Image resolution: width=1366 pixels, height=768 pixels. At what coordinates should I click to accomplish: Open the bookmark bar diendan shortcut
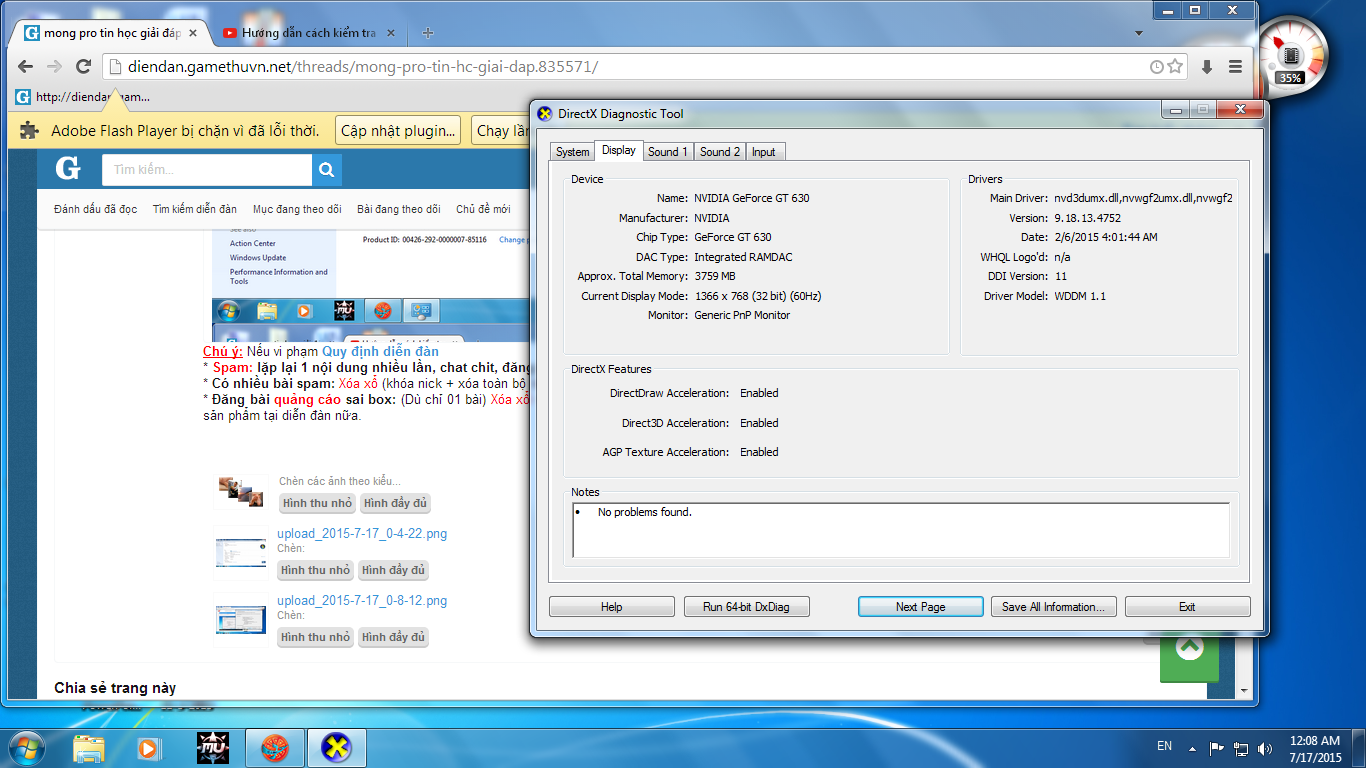click(84, 97)
